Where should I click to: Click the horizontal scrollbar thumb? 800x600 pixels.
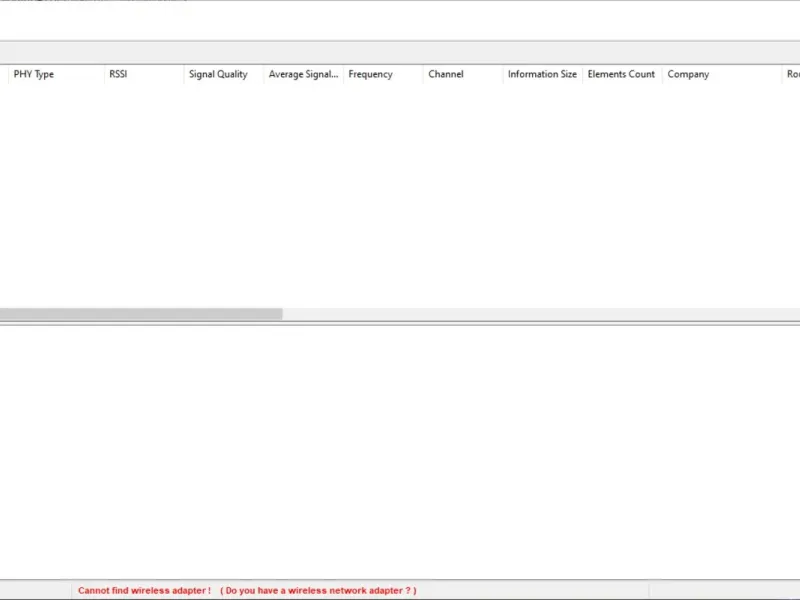click(141, 314)
